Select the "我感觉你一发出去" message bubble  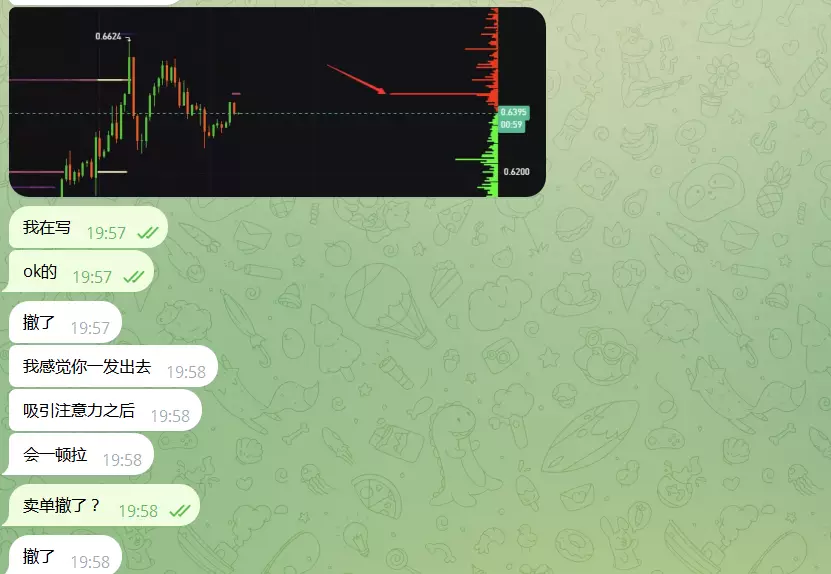113,366
